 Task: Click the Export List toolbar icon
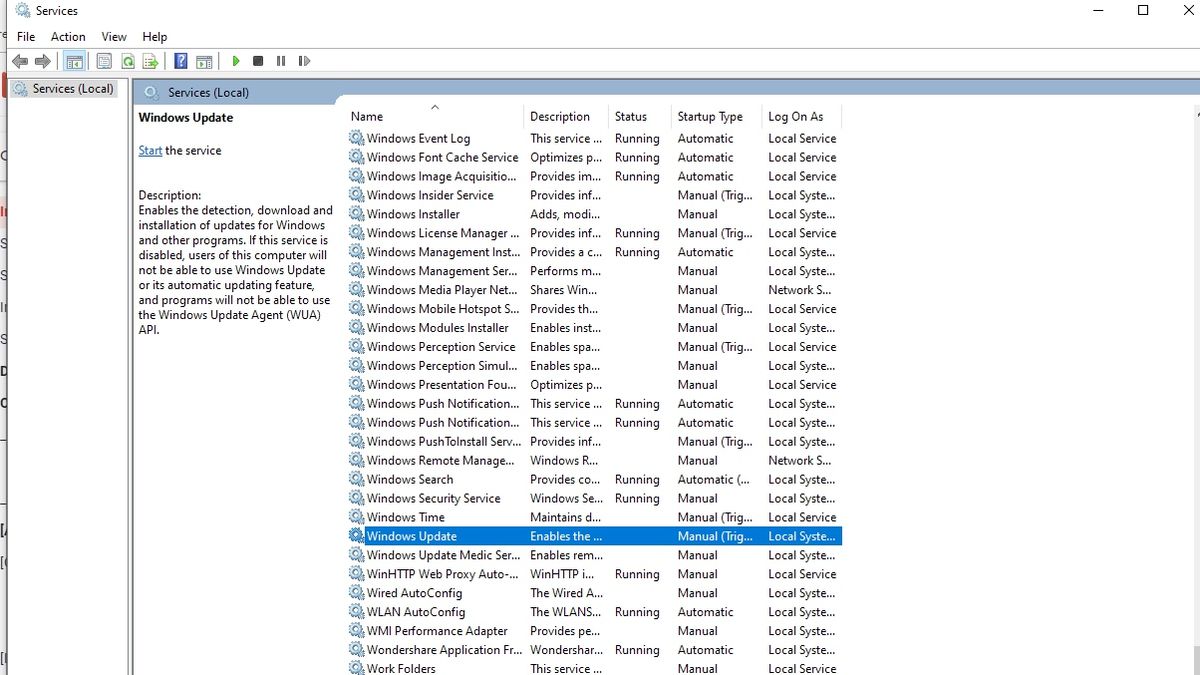coord(151,61)
